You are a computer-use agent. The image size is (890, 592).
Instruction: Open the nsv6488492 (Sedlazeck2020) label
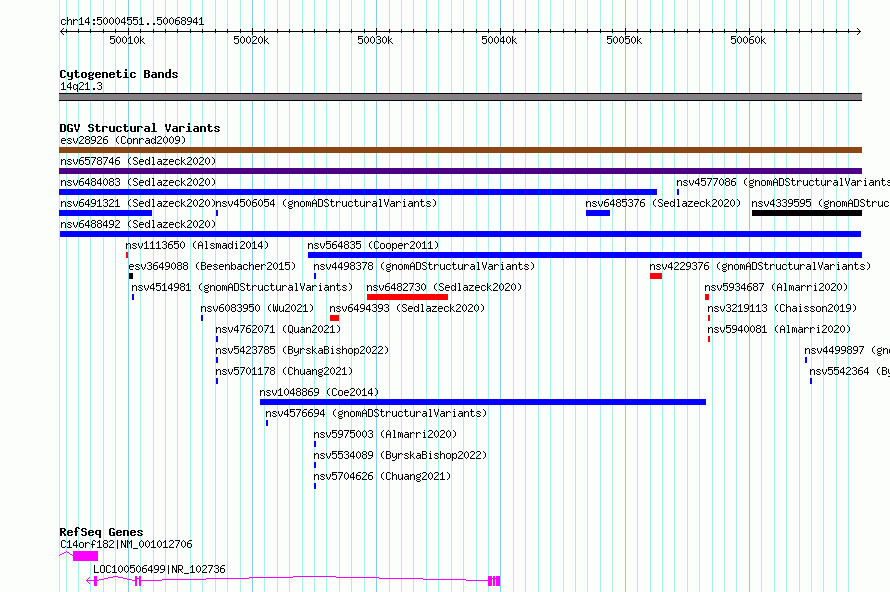(138, 224)
